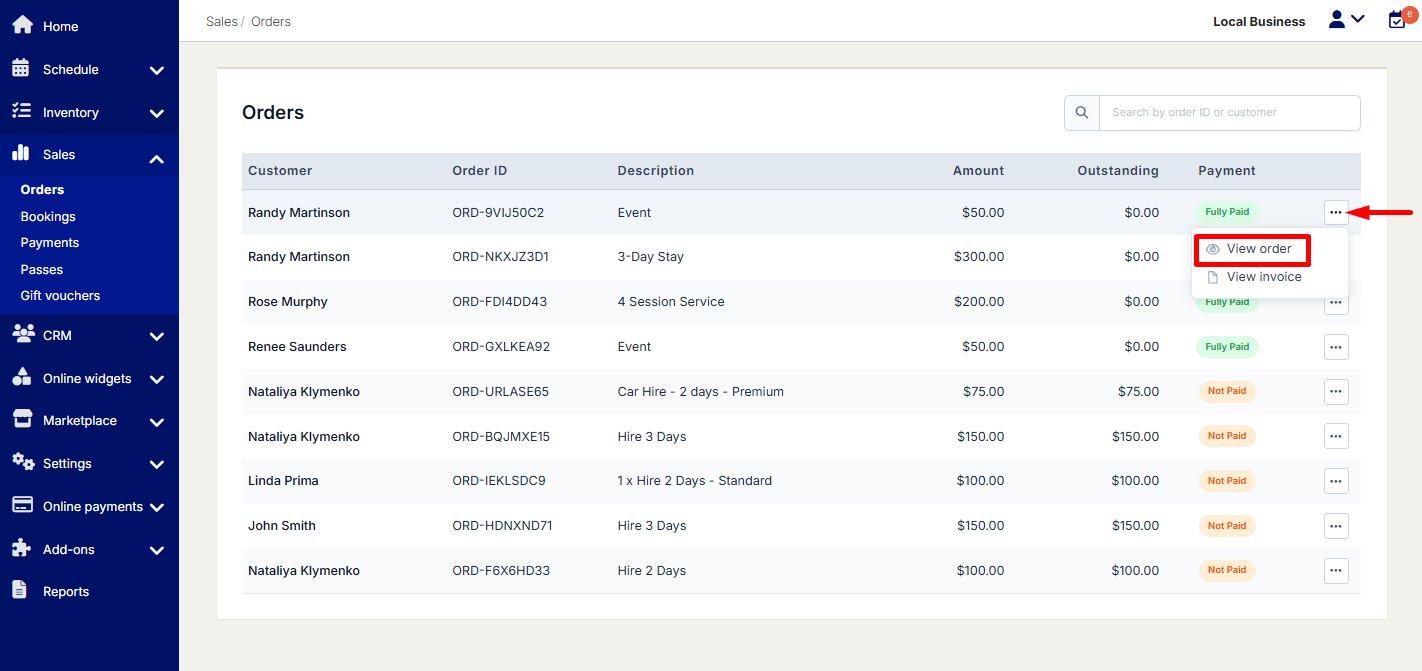The height and width of the screenshot is (671, 1422).
Task: Open actions menu for John Smith order
Action: point(1336,526)
